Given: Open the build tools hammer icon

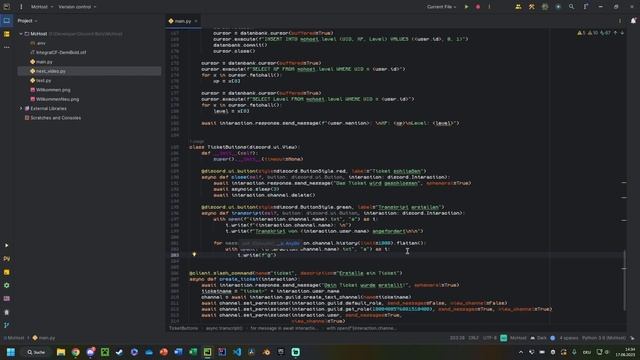Looking at the screenshot, I should click(x=531, y=7).
